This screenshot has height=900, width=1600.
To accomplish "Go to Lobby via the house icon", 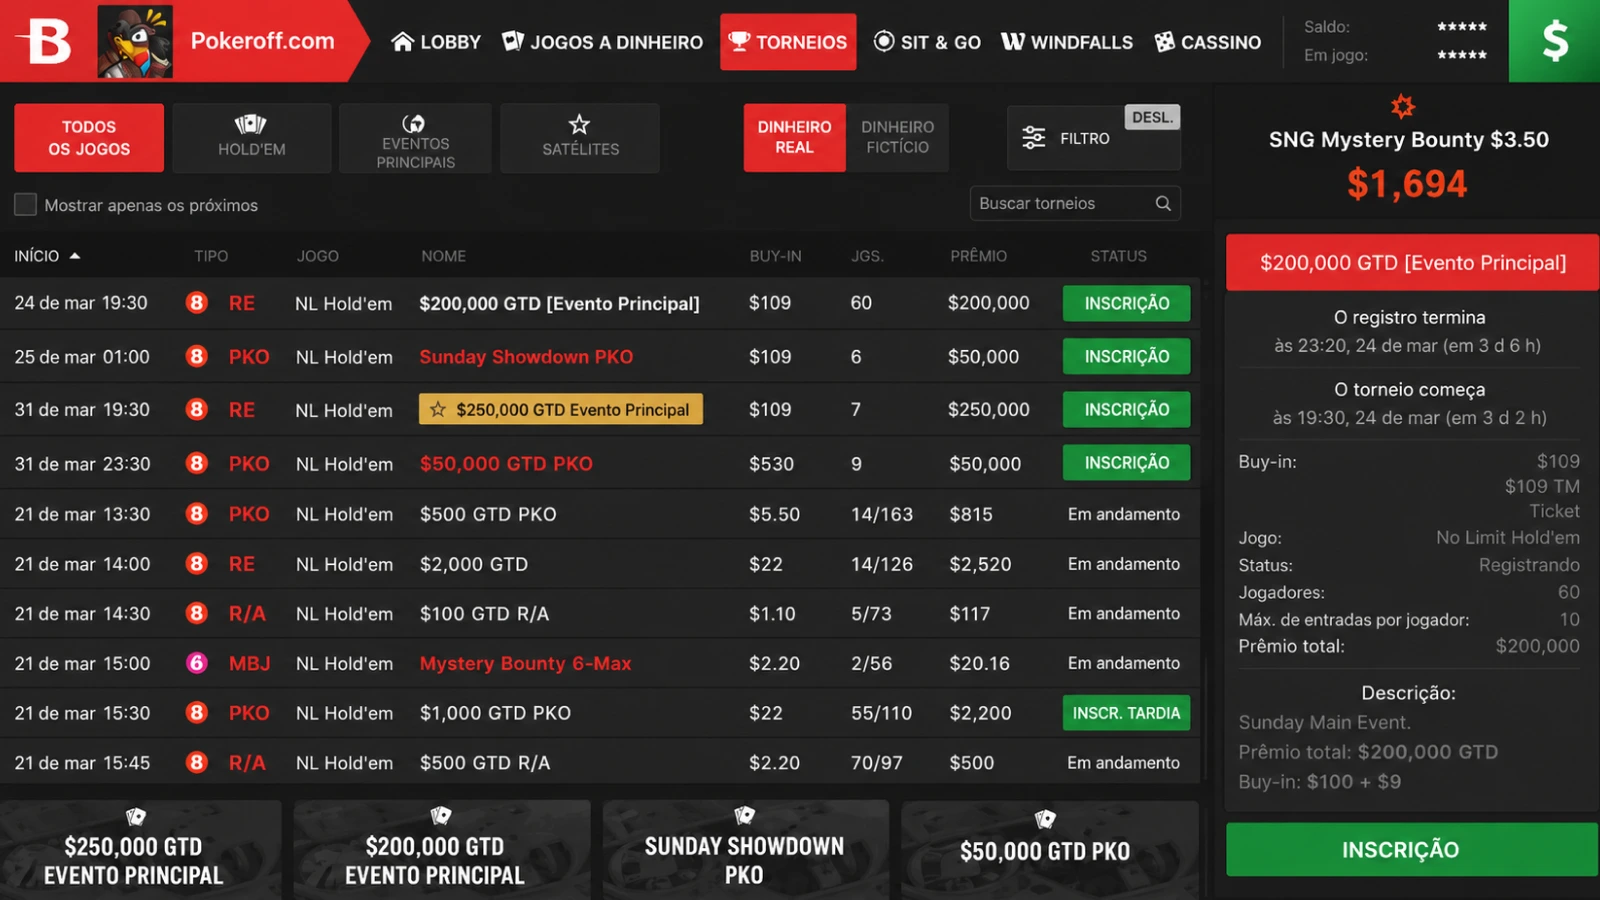I will pyautogui.click(x=402, y=42).
